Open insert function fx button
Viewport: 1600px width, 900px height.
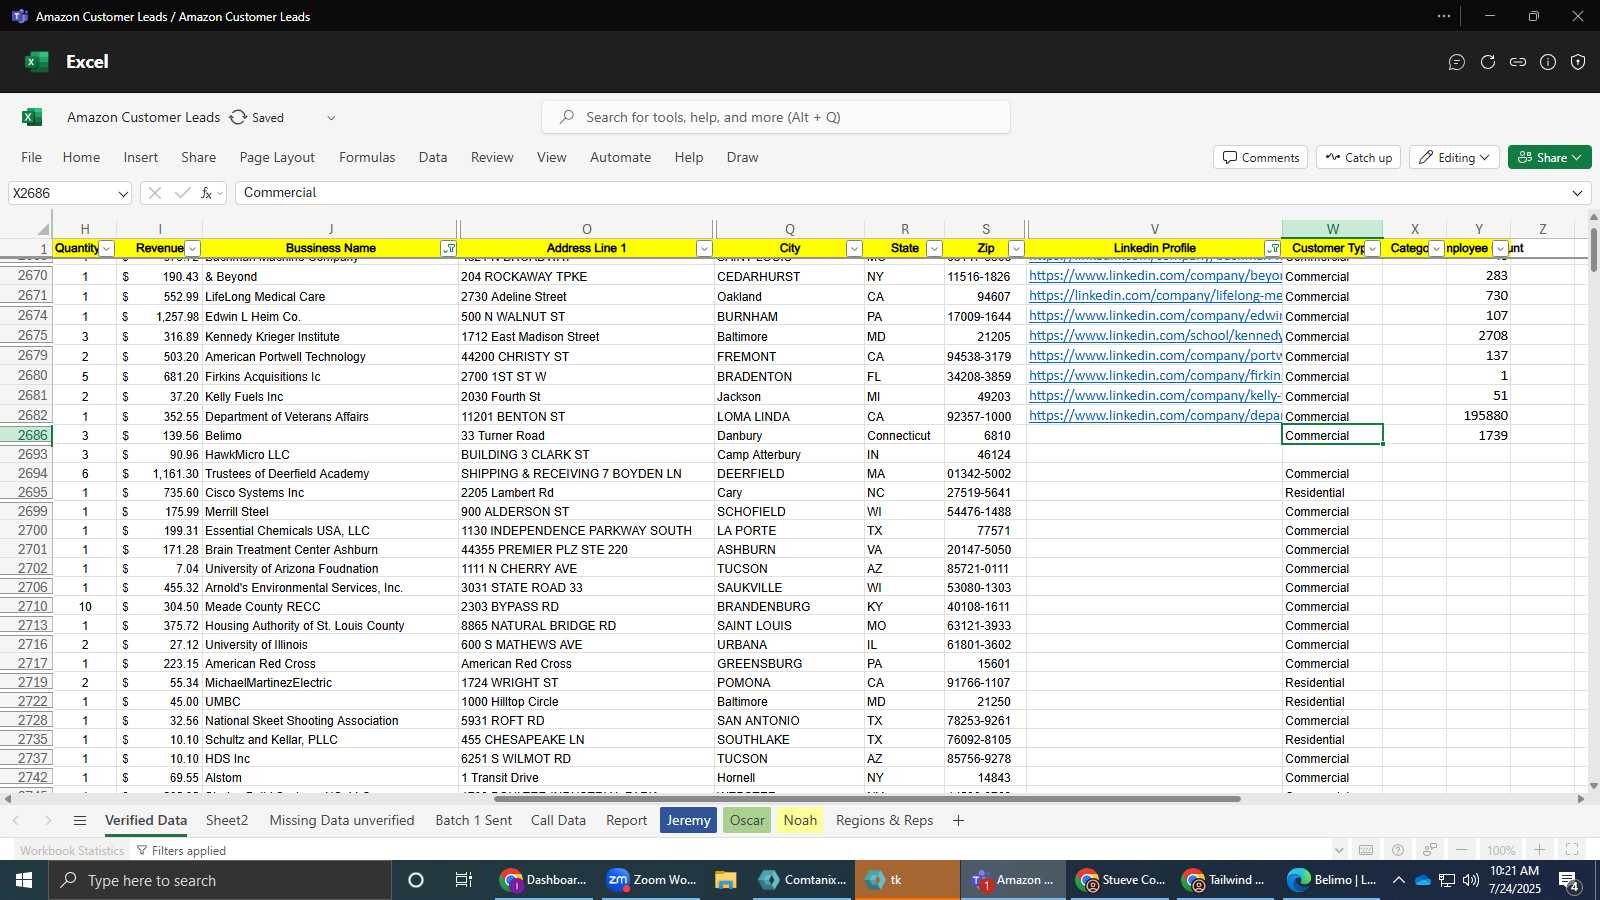207,193
